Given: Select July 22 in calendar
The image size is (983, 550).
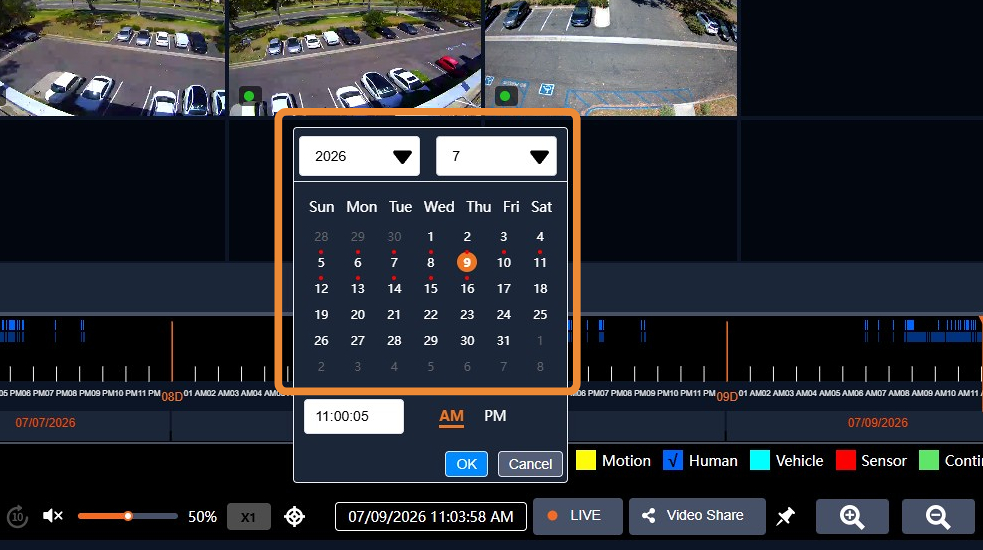Looking at the screenshot, I should 431,314.
